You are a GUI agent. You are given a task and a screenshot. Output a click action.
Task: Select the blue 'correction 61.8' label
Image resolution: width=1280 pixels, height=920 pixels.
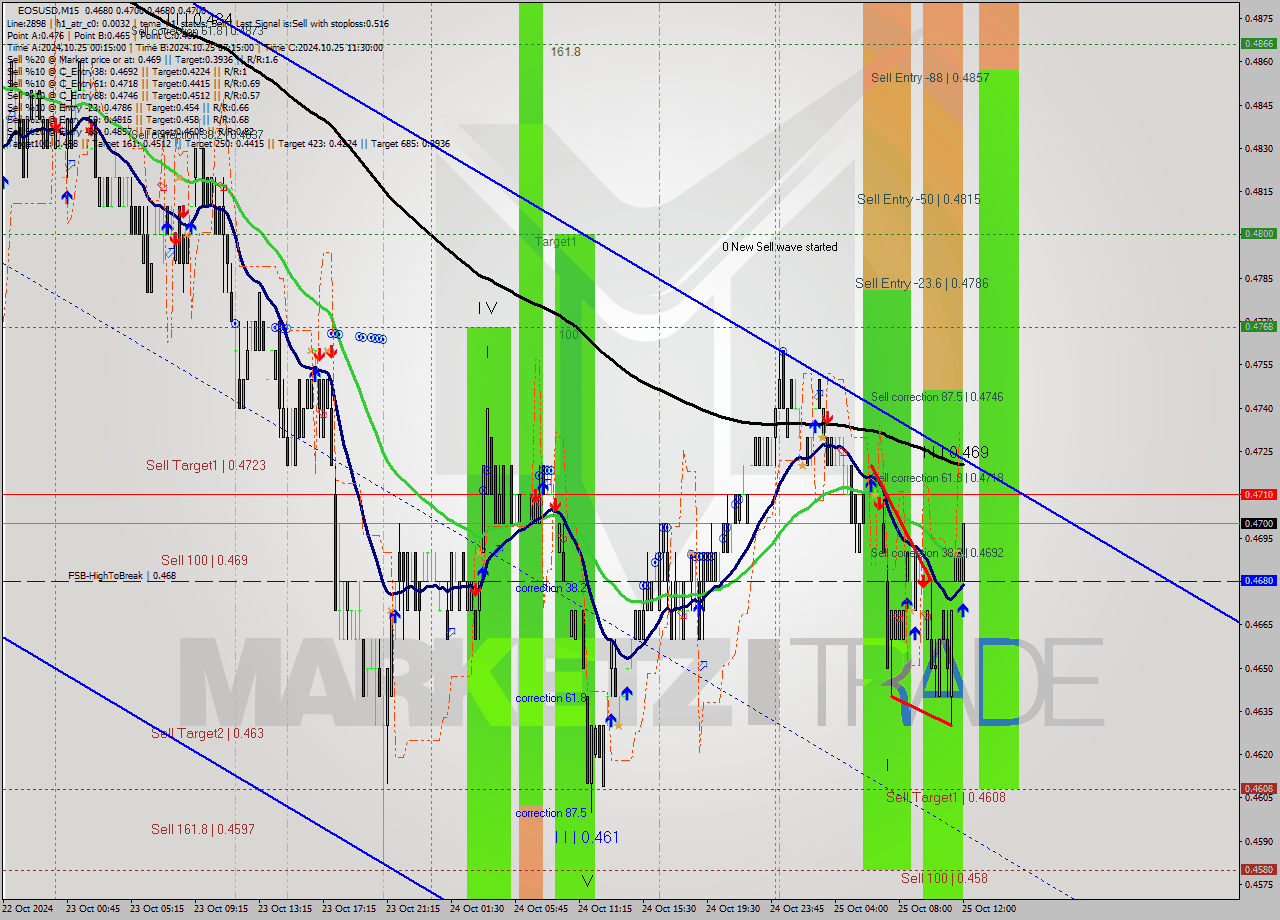551,699
